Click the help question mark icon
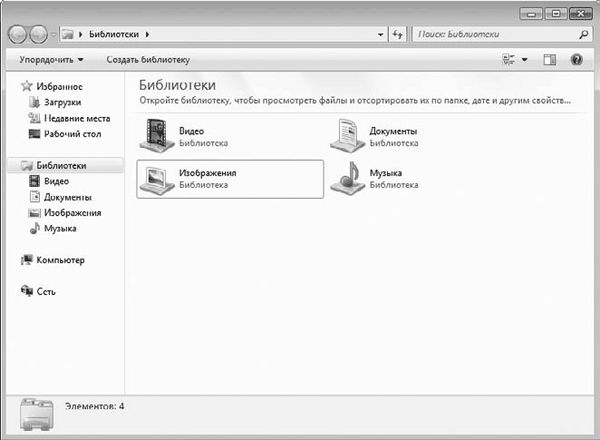600x440 pixels. coord(577,60)
